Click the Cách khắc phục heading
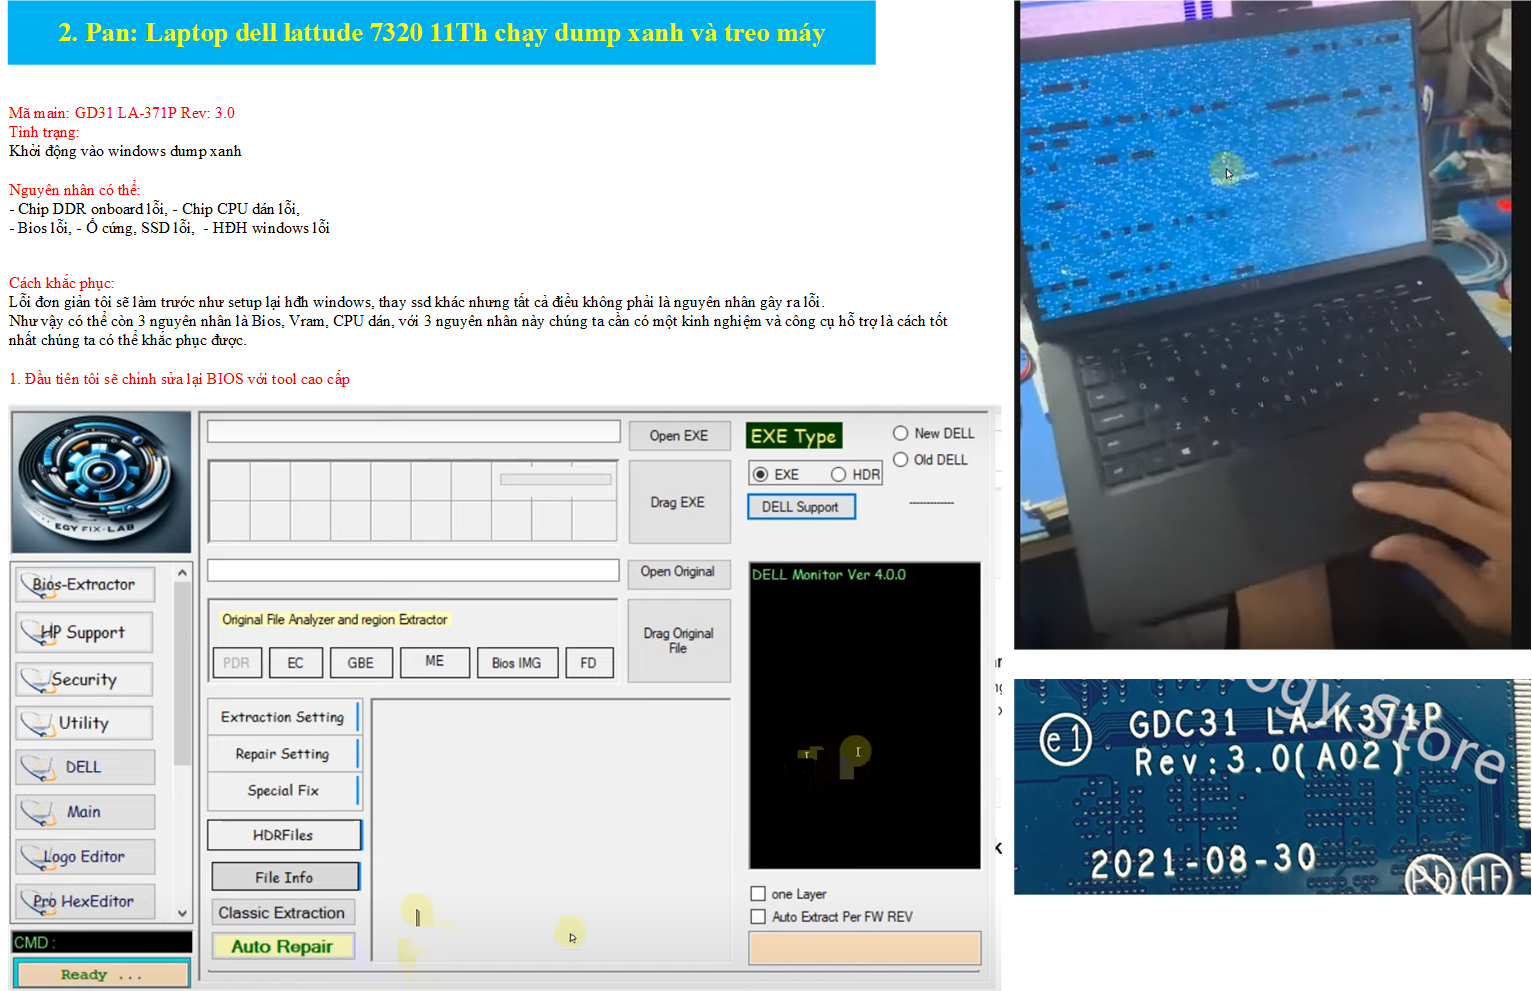Viewport: 1532px width, 991px height. click(62, 283)
